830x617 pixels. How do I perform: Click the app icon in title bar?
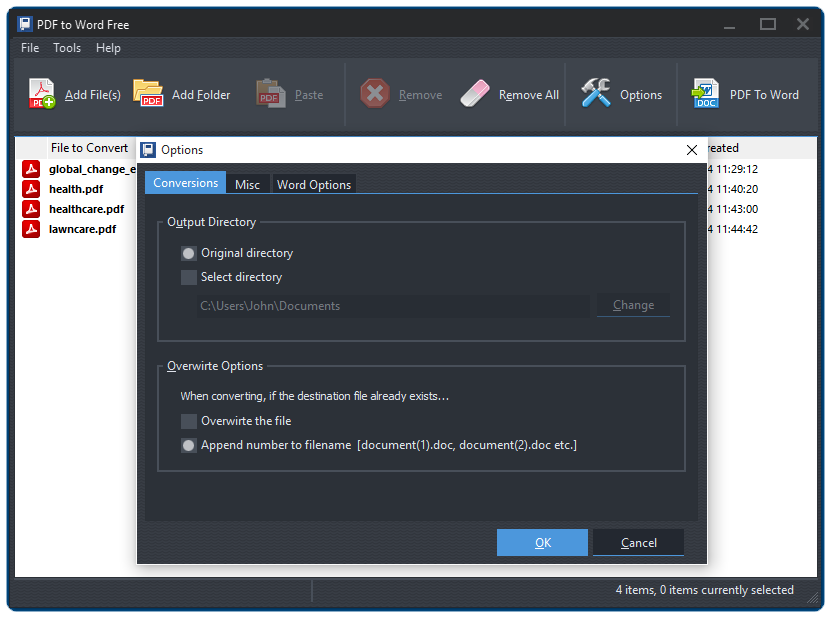[x=24, y=24]
